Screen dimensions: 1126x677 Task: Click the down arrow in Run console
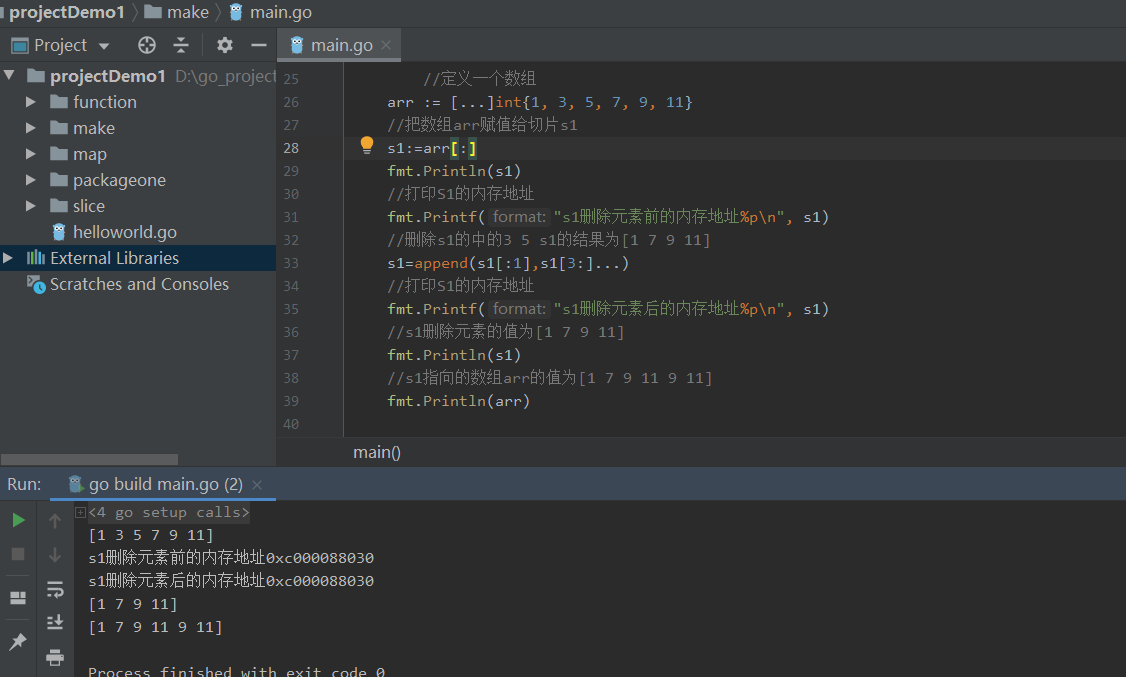pyautogui.click(x=55, y=554)
